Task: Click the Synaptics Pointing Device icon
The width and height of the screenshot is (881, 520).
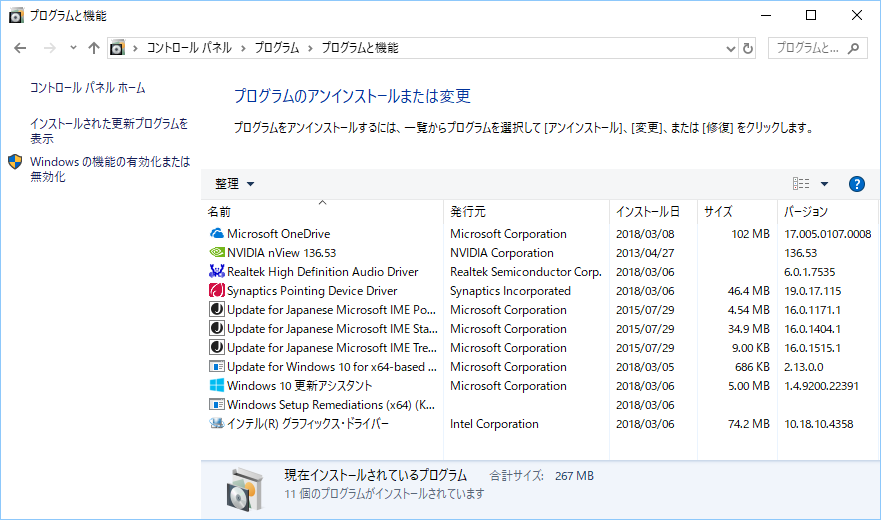Action: point(217,291)
